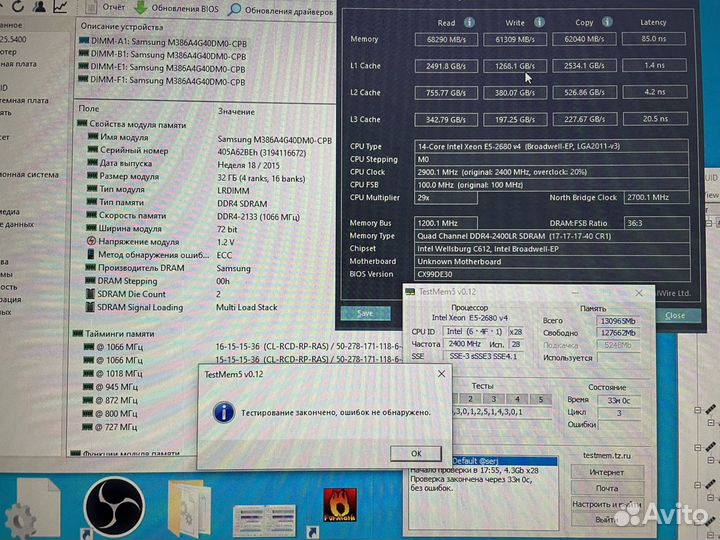Image resolution: width=720 pixels, height=540 pixels.
Task: Click the chip icon beside Тайминги памяти
Action: coord(78,333)
